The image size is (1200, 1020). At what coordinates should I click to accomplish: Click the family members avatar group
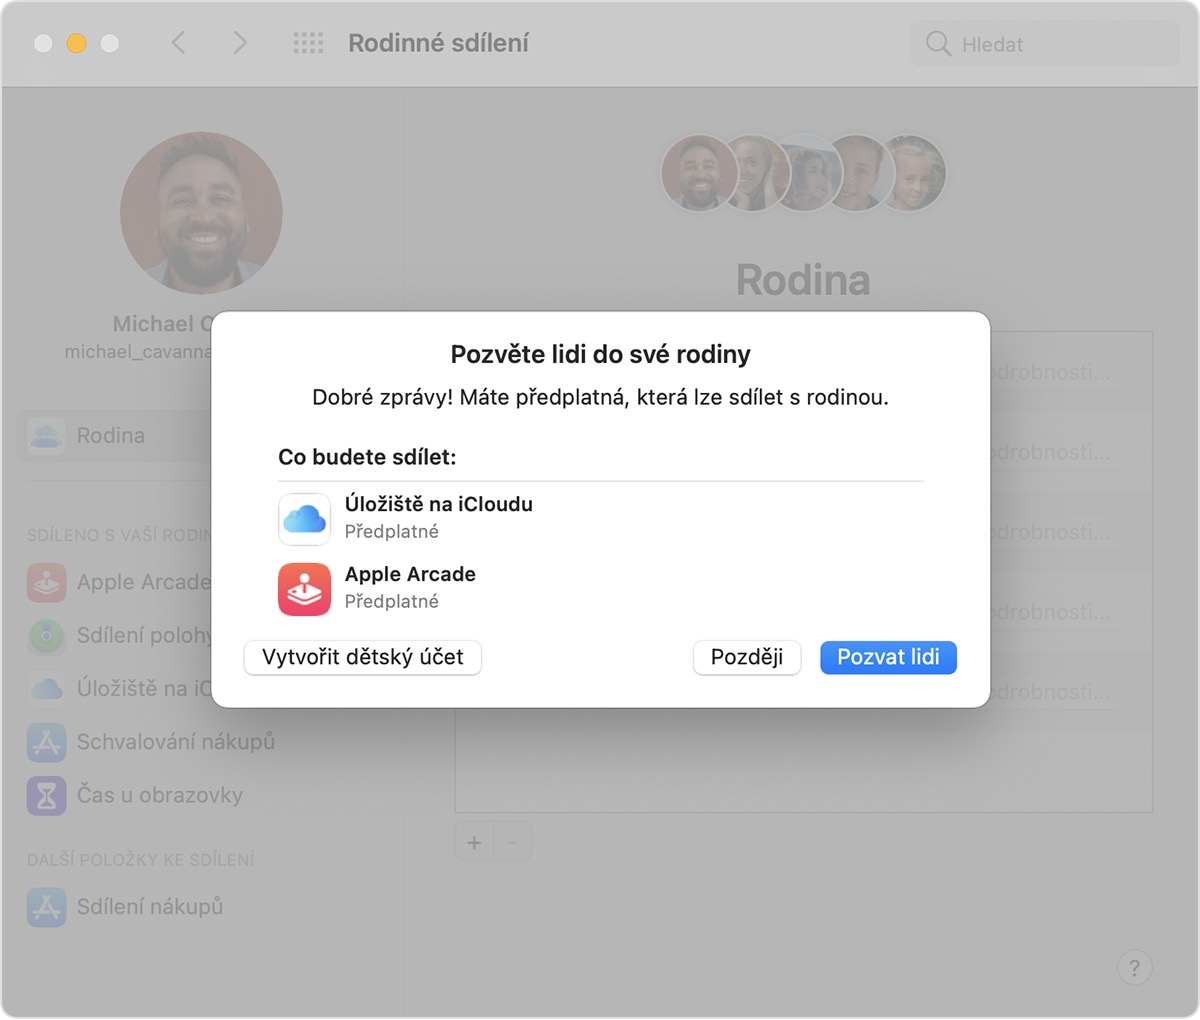pyautogui.click(x=803, y=173)
